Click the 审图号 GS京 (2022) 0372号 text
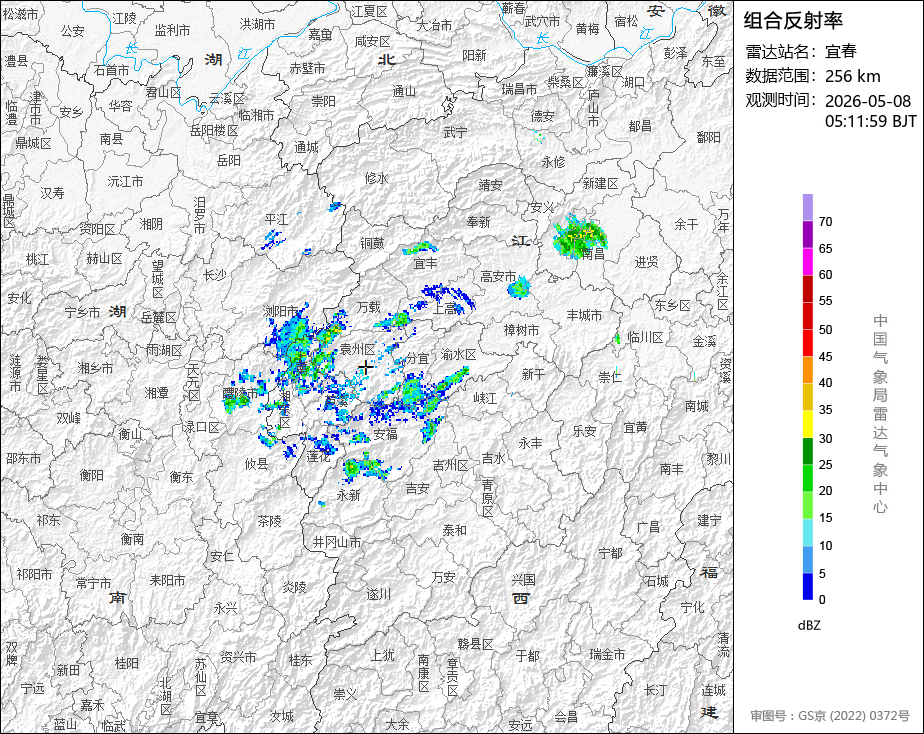924x734 pixels. coord(830,716)
